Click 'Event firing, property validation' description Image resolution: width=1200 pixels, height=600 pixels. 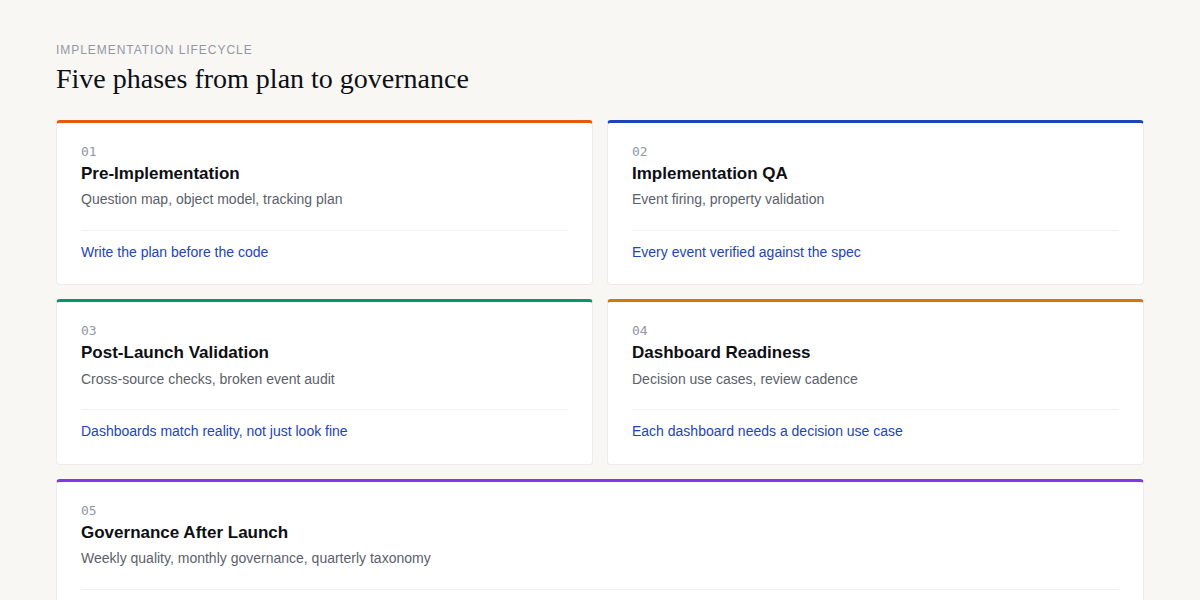click(x=728, y=199)
